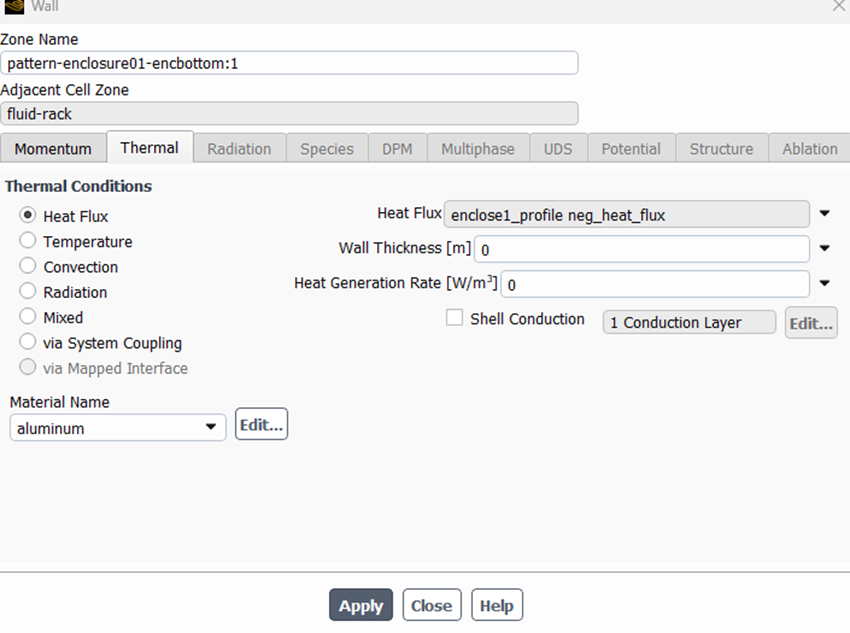Open the Thermal tab
850x633 pixels.
(x=149, y=148)
